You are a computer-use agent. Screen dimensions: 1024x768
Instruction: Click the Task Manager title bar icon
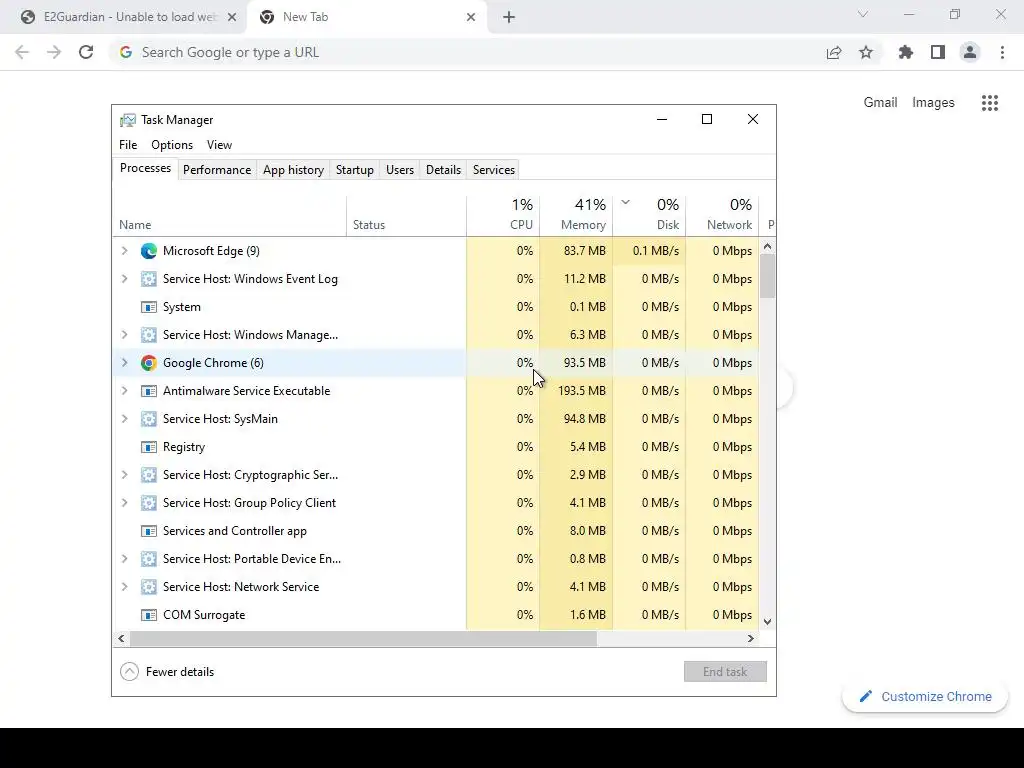tap(128, 120)
